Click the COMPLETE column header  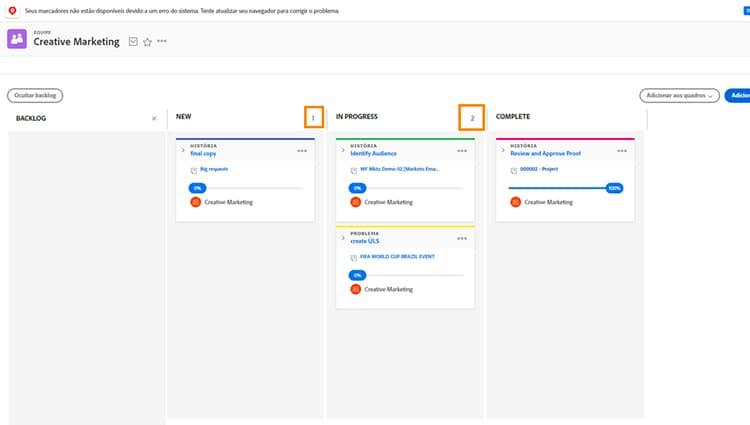513,117
